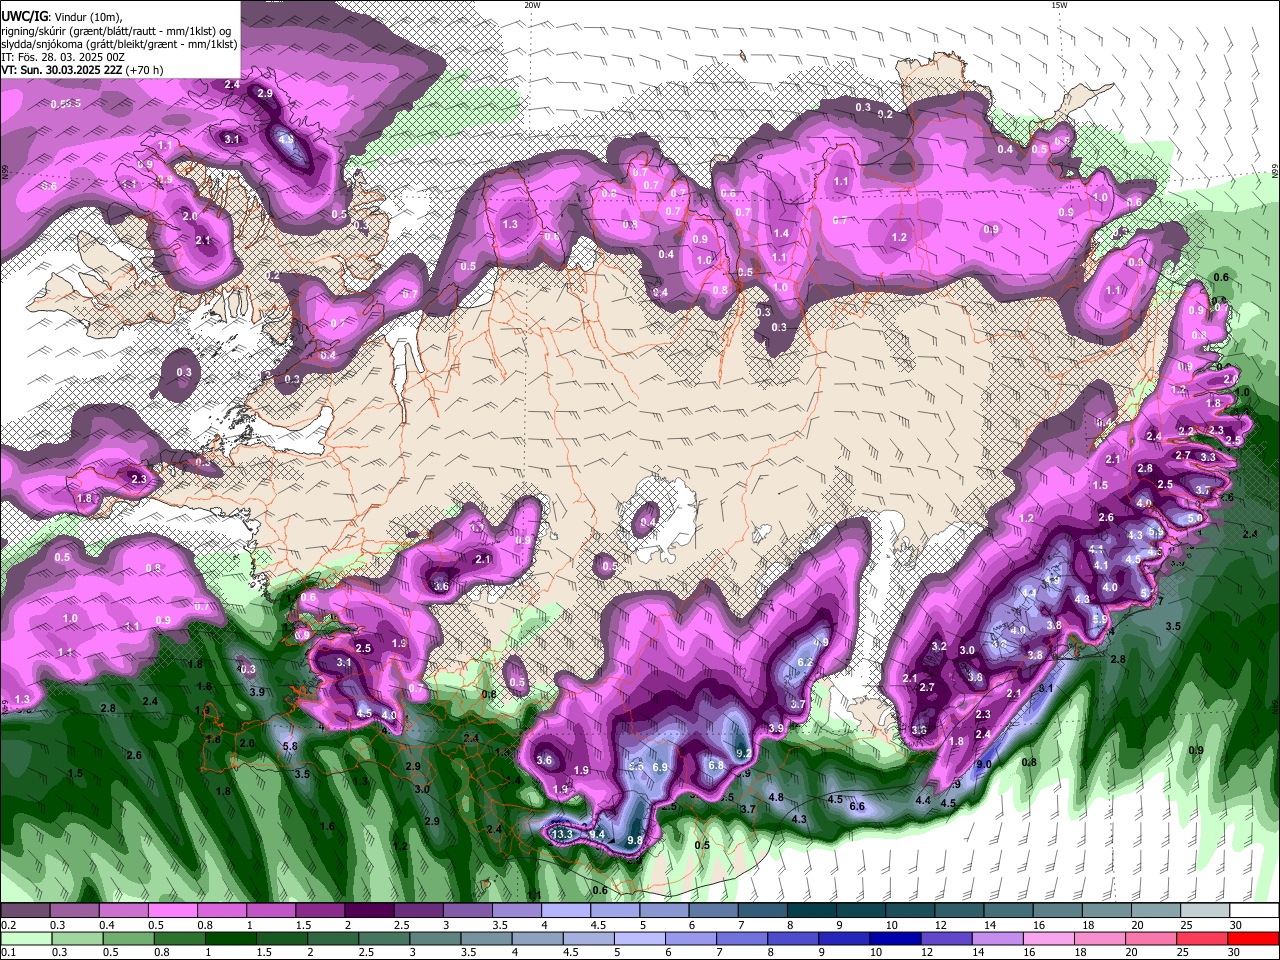Click the bright red legend swatch
The image size is (1280, 960).
click(x=1252, y=939)
